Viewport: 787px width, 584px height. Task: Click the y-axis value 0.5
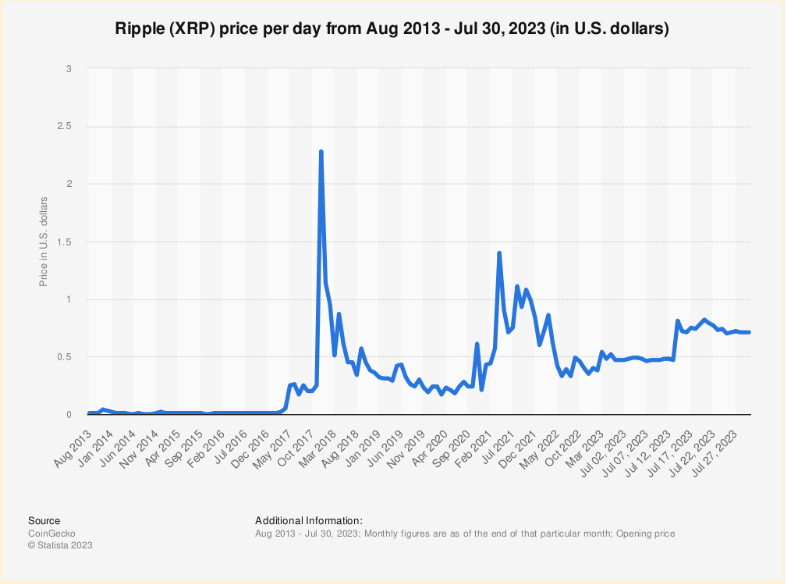tap(66, 357)
